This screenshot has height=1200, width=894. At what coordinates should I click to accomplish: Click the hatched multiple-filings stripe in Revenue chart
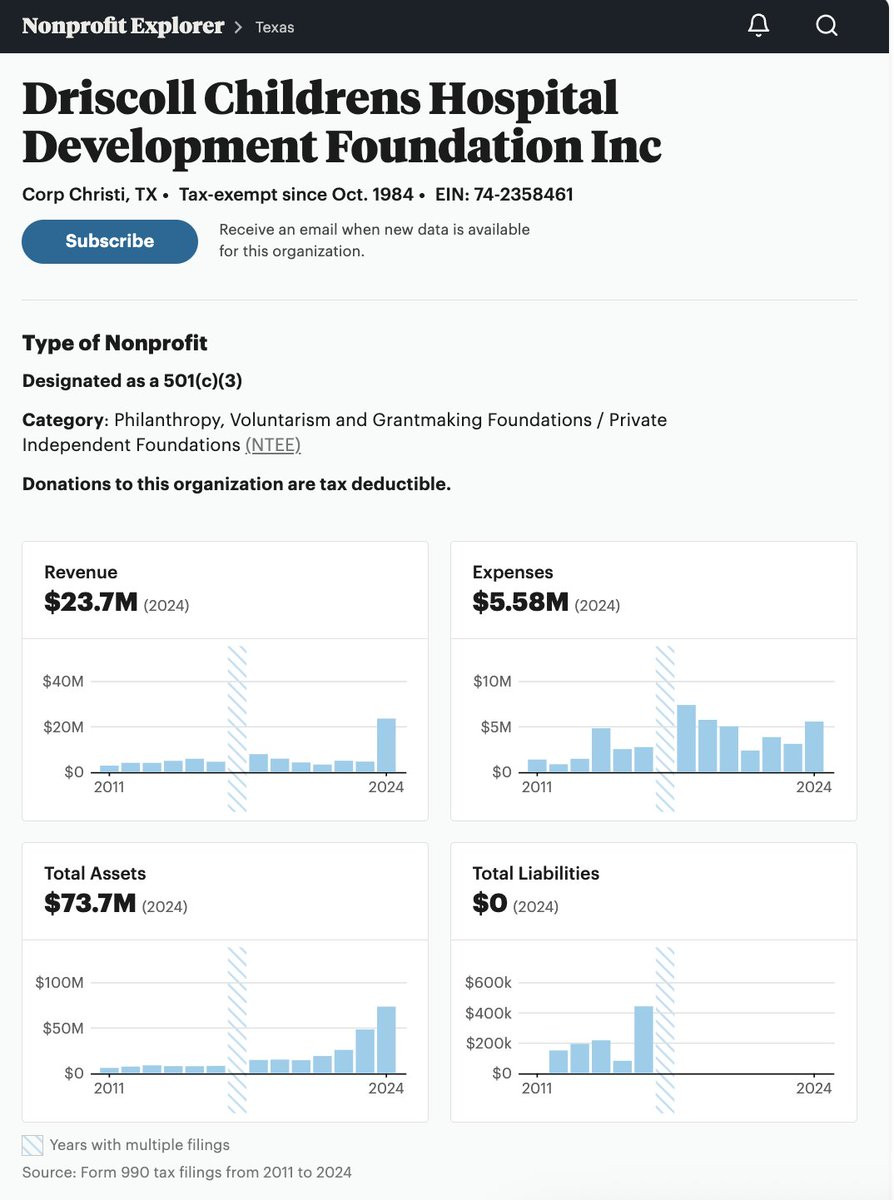click(237, 728)
